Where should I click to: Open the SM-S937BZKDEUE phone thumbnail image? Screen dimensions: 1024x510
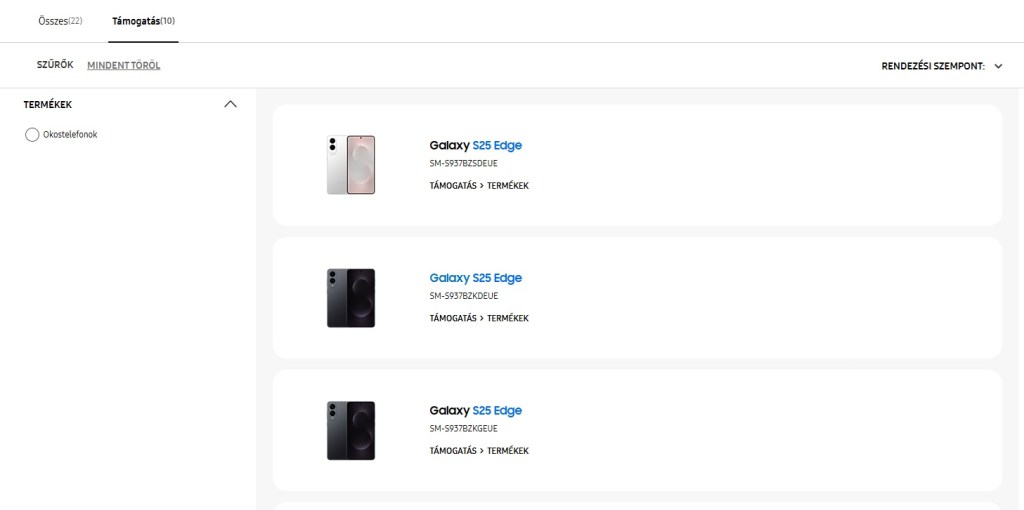point(351,298)
